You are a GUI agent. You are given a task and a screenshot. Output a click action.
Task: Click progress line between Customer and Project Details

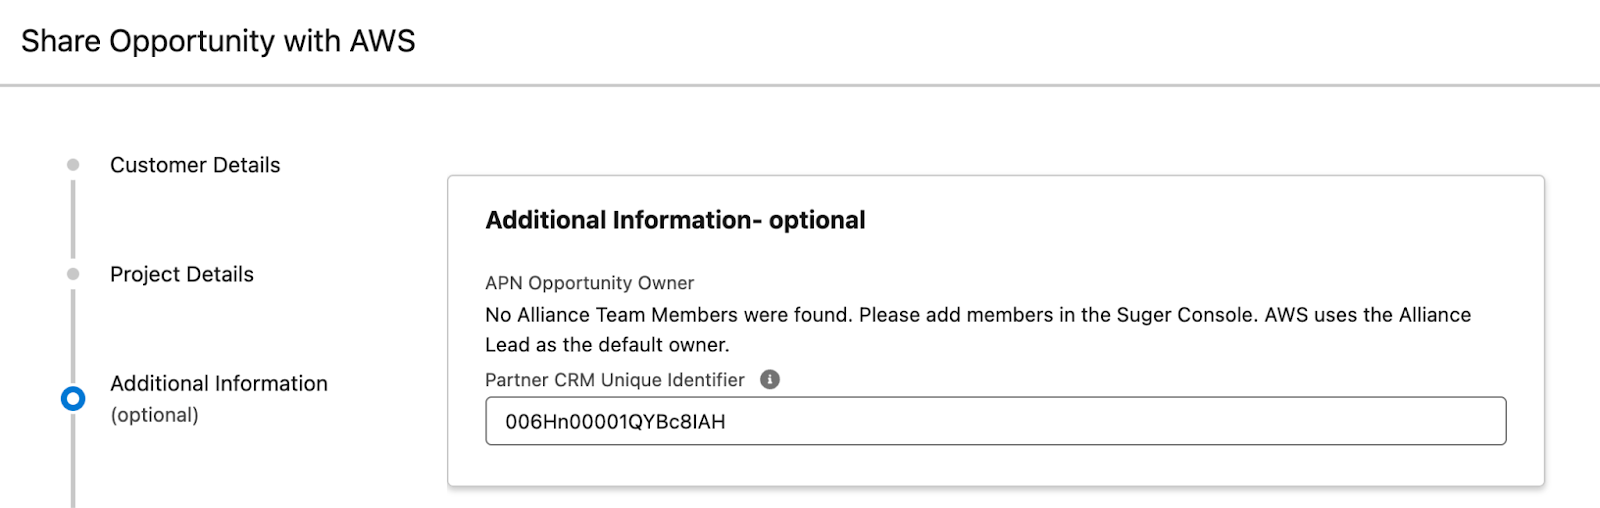pyautogui.click(x=73, y=219)
